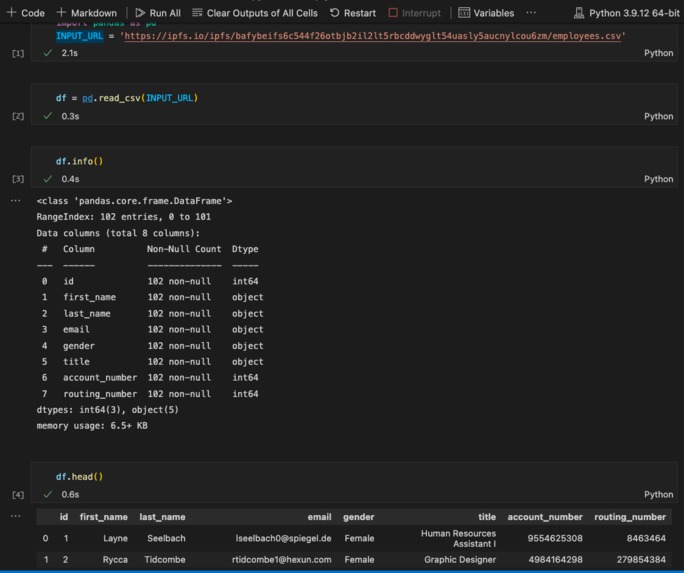This screenshot has width=684, height=573.
Task: Click the execution count [1] label
Action: pos(18,54)
